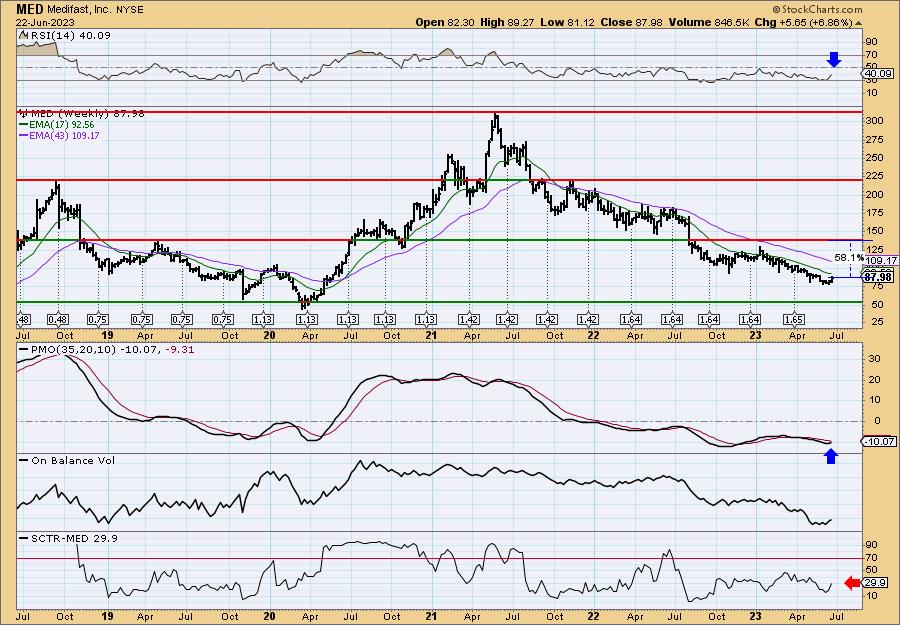Click the green EMA(17) legend line swatch
Image resolution: width=900 pixels, height=625 pixels.
coord(24,125)
